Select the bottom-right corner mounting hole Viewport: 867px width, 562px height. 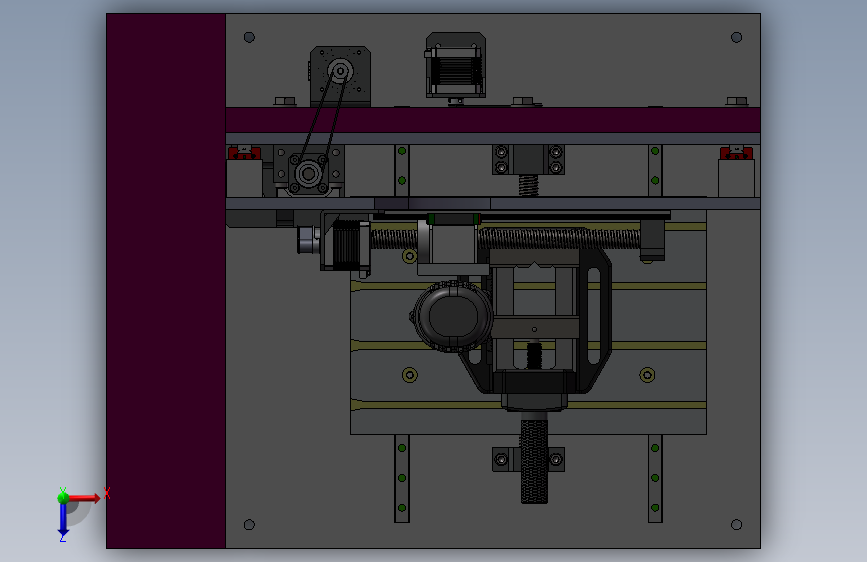click(737, 524)
